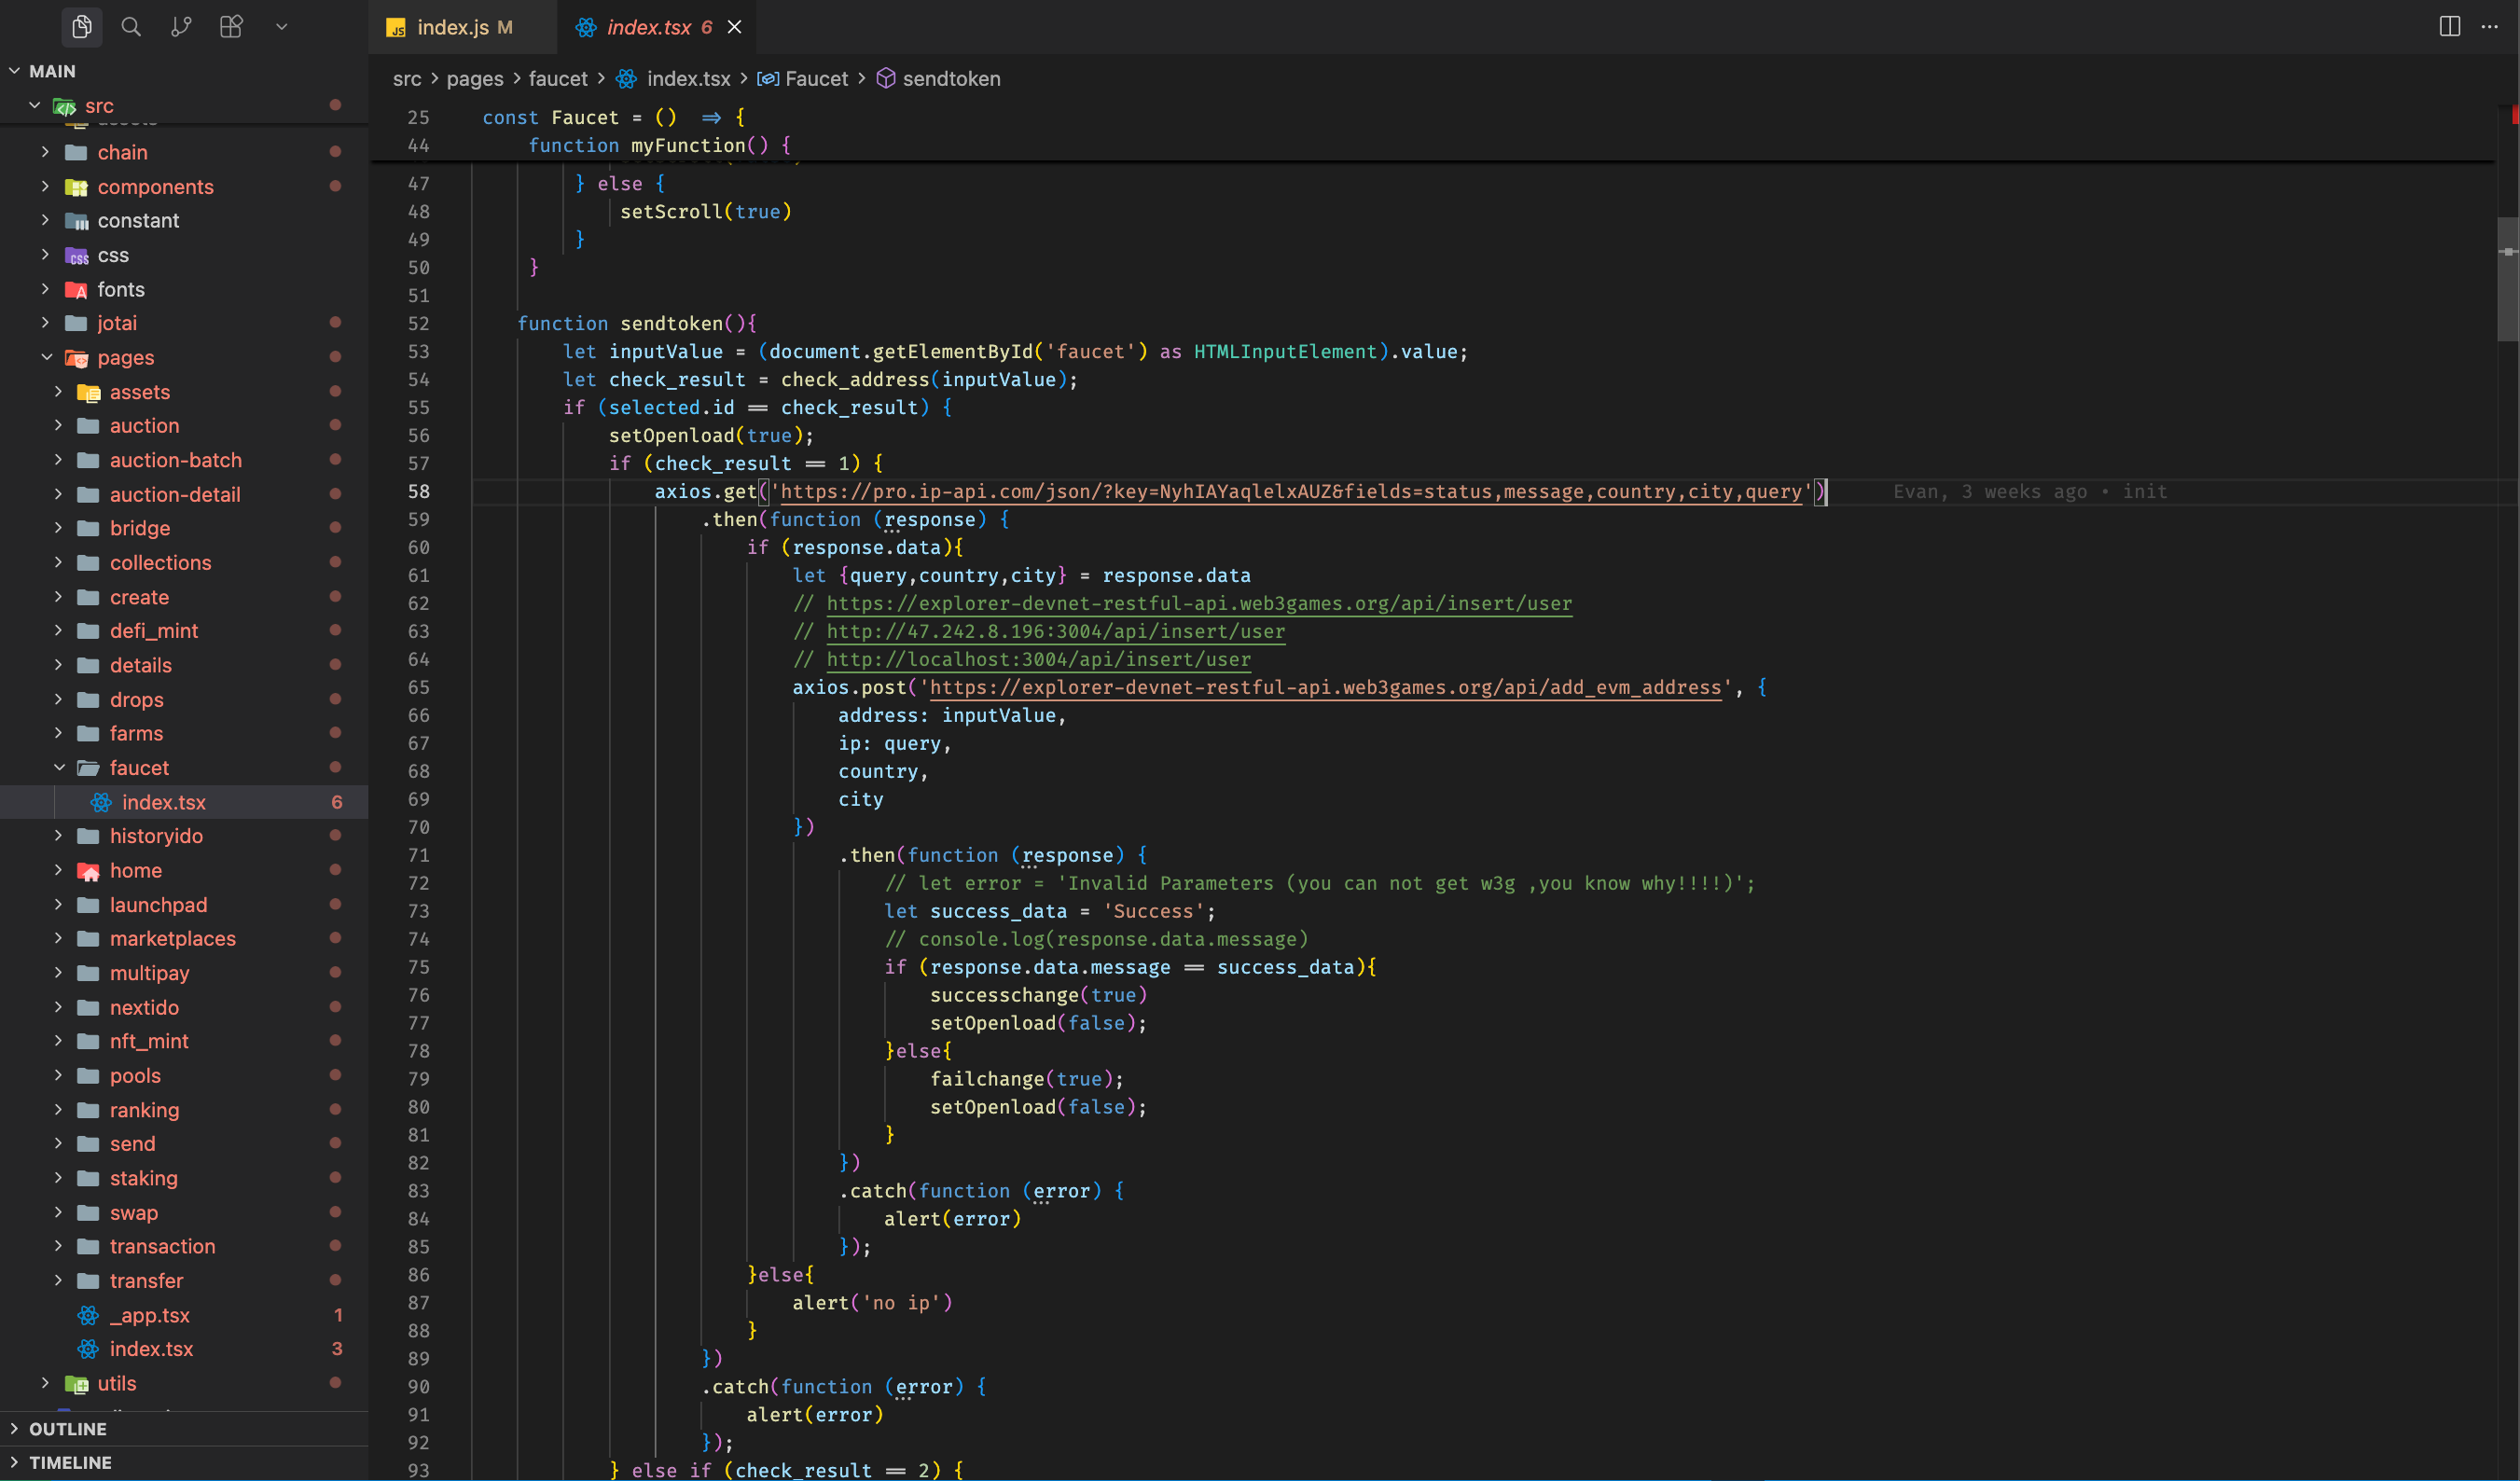Open the Source Control view icon
Viewport: 2520px width, 1481px height.
tap(181, 27)
